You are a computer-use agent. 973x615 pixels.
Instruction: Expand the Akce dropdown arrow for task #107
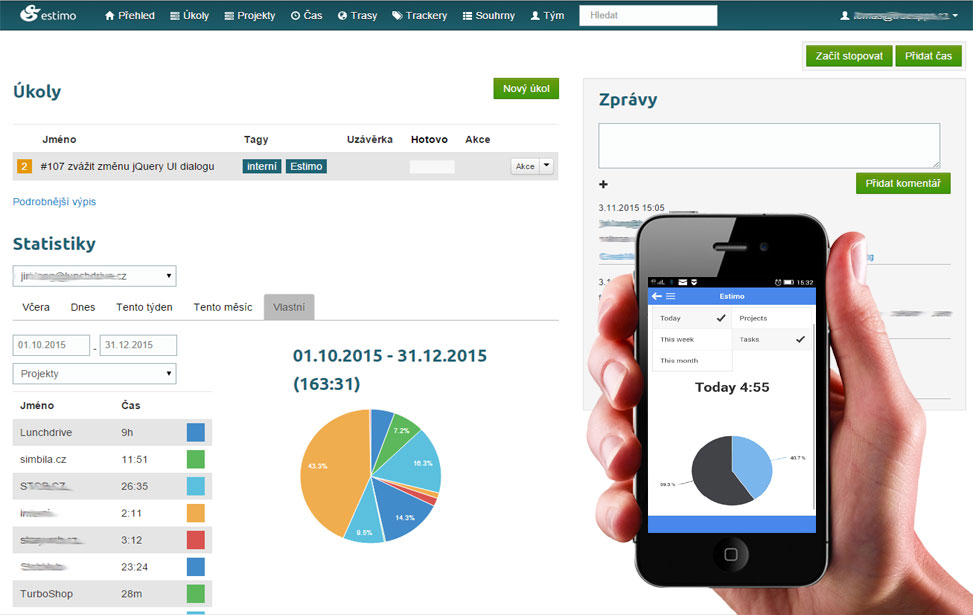[546, 166]
